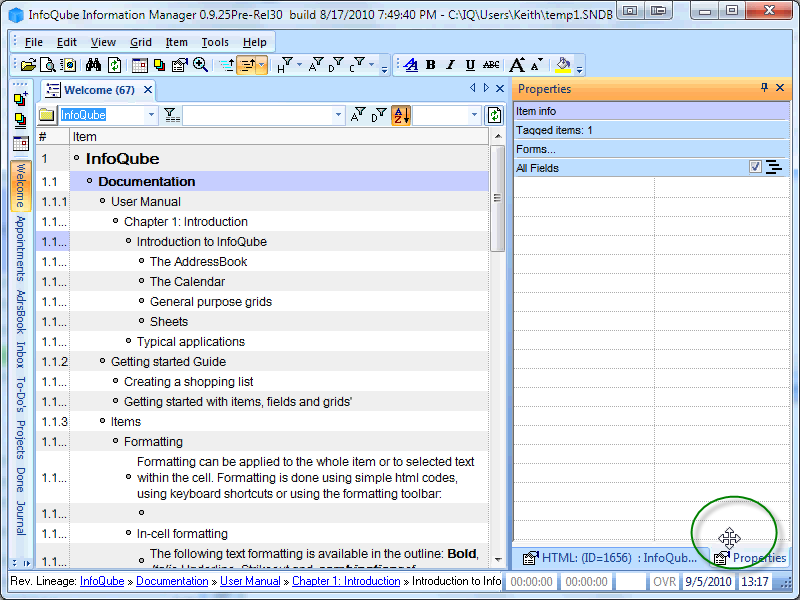Open the calendar icon in top toolbar

coord(139,65)
